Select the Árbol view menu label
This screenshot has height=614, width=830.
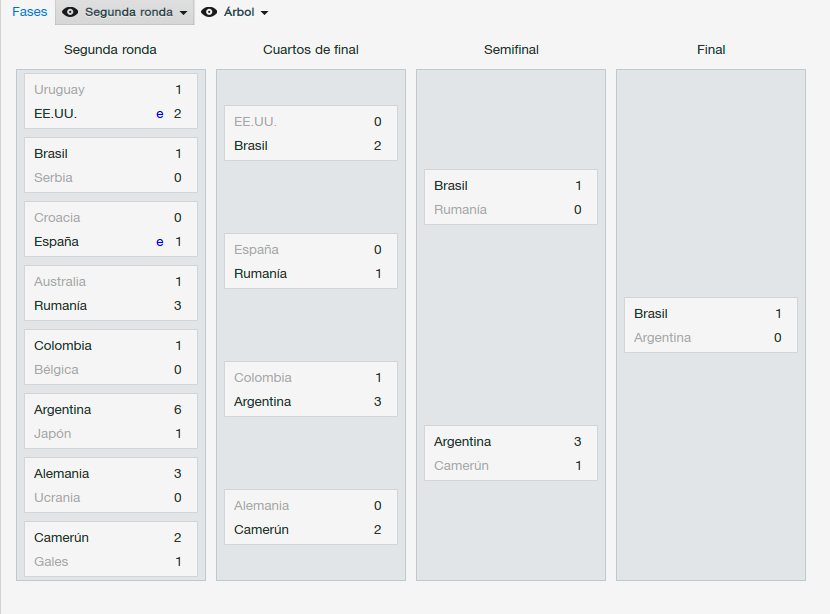[239, 12]
